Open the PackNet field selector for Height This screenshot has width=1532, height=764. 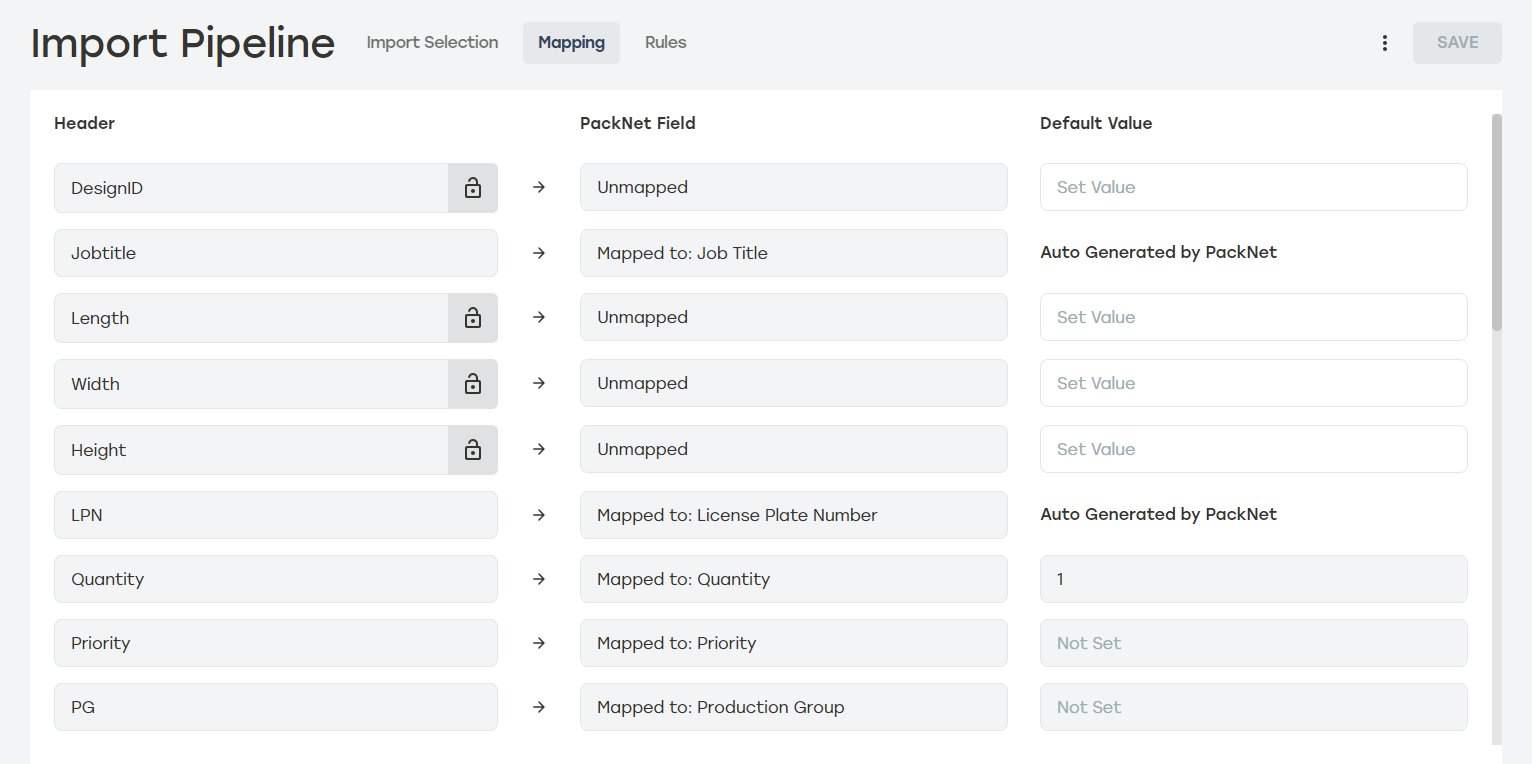click(793, 449)
